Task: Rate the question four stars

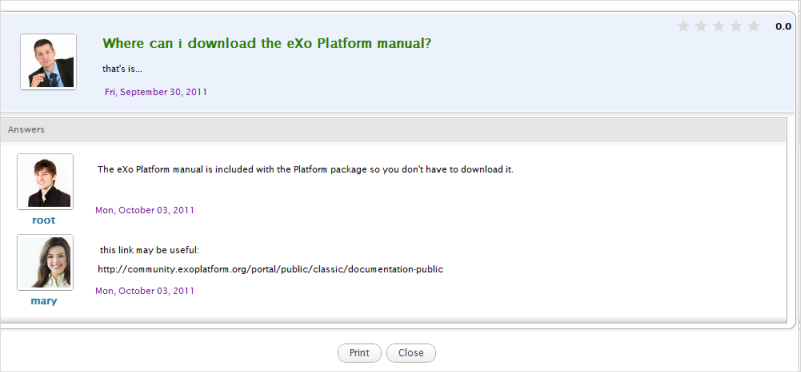Action: (736, 26)
